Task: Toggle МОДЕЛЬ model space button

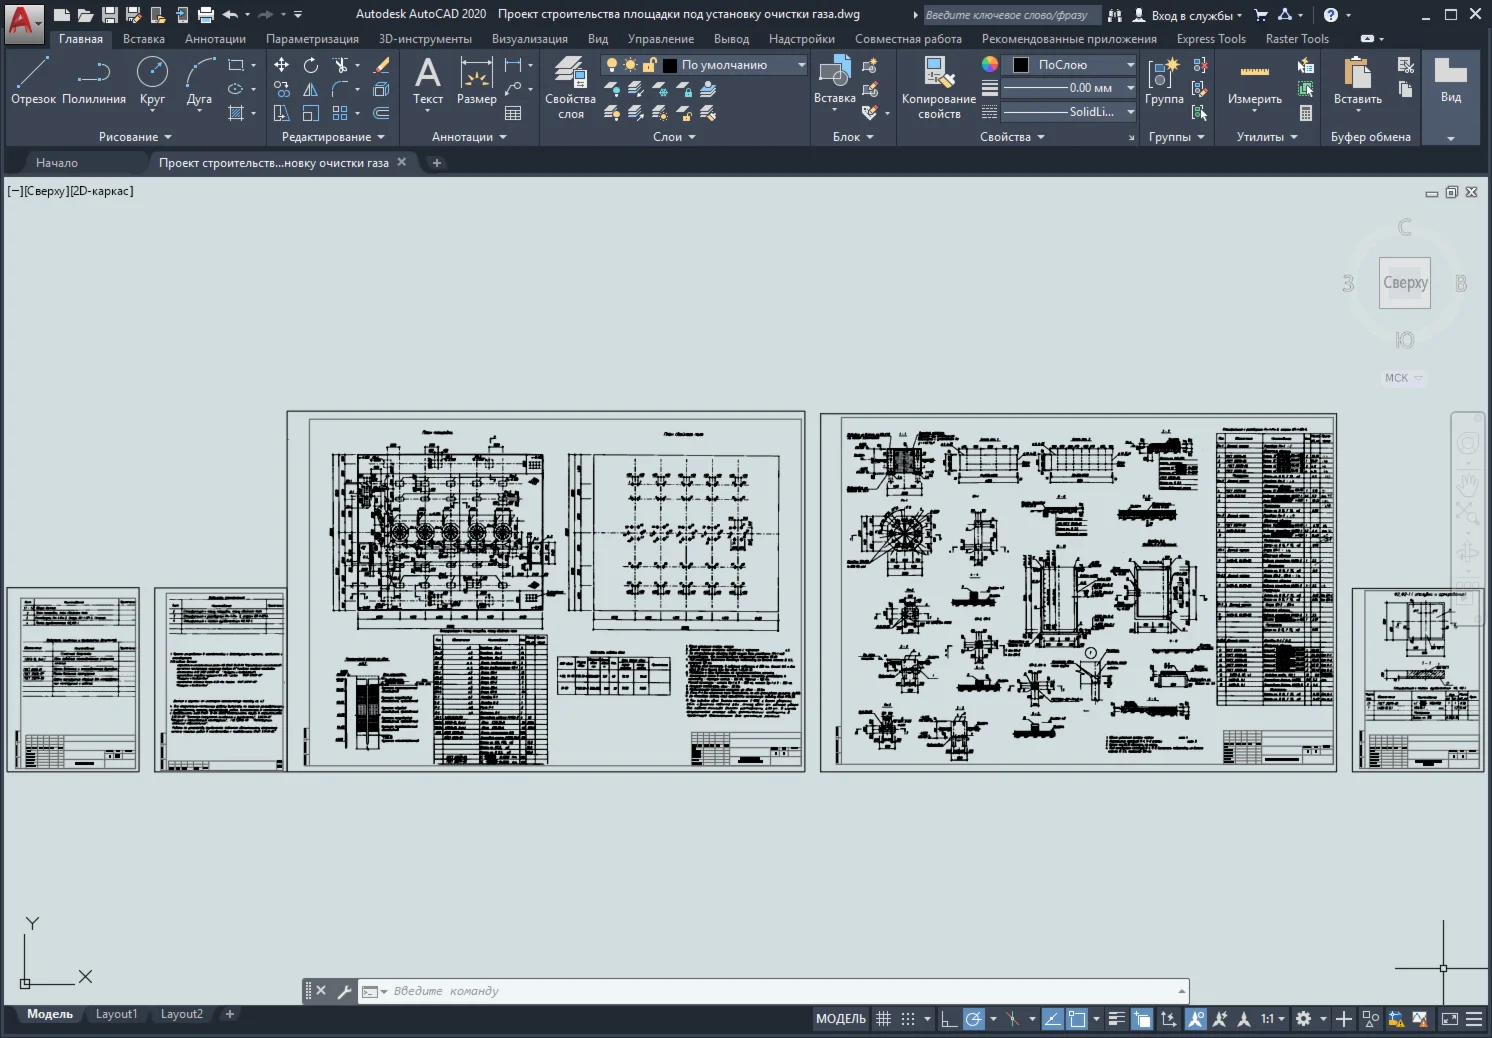Action: pyautogui.click(x=841, y=1019)
